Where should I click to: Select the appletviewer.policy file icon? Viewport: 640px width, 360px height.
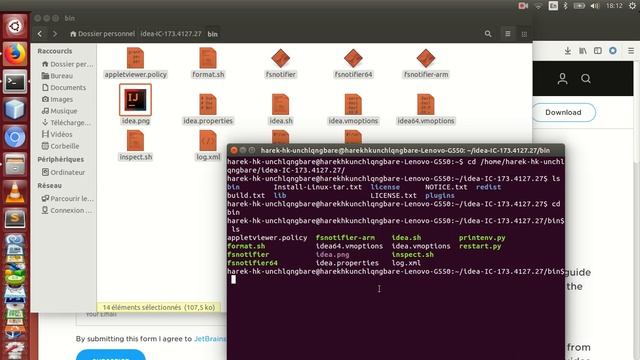click(x=135, y=58)
